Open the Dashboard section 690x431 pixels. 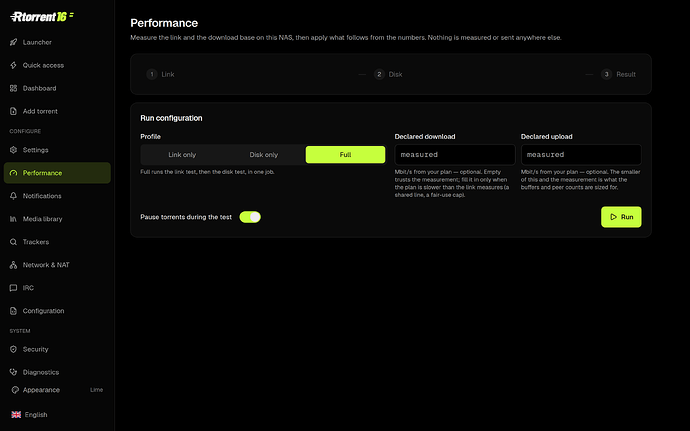pyautogui.click(x=57, y=88)
